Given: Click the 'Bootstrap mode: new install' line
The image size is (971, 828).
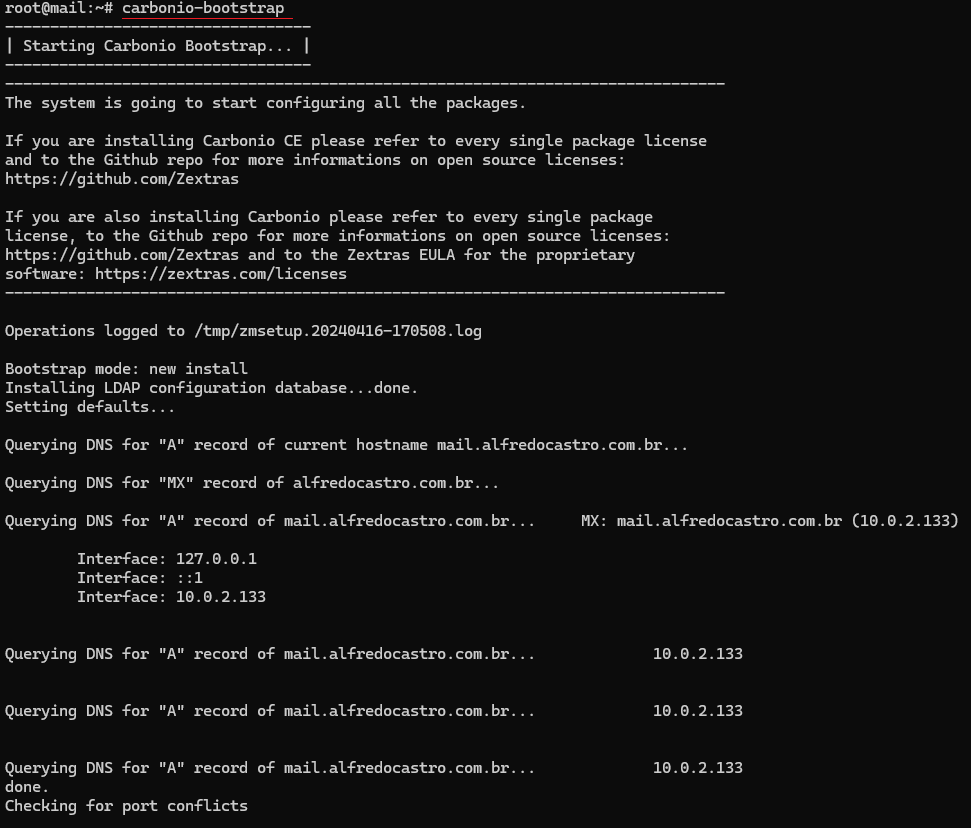Looking at the screenshot, I should [126, 369].
